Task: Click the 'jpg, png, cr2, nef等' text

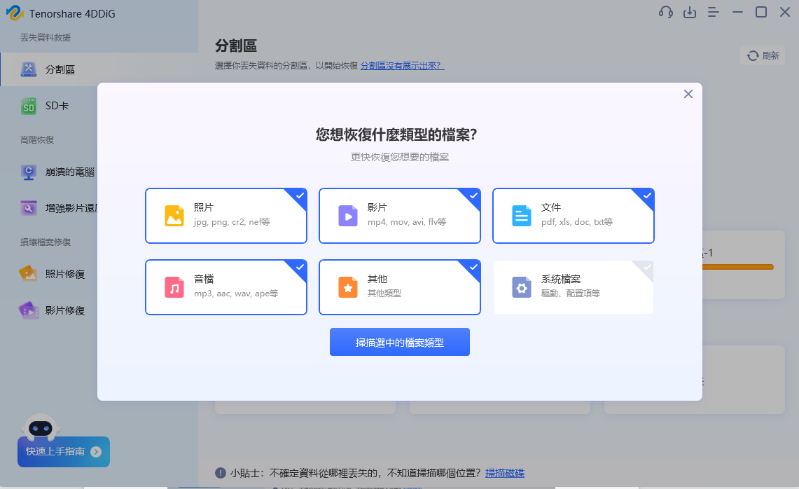Action: [232, 222]
